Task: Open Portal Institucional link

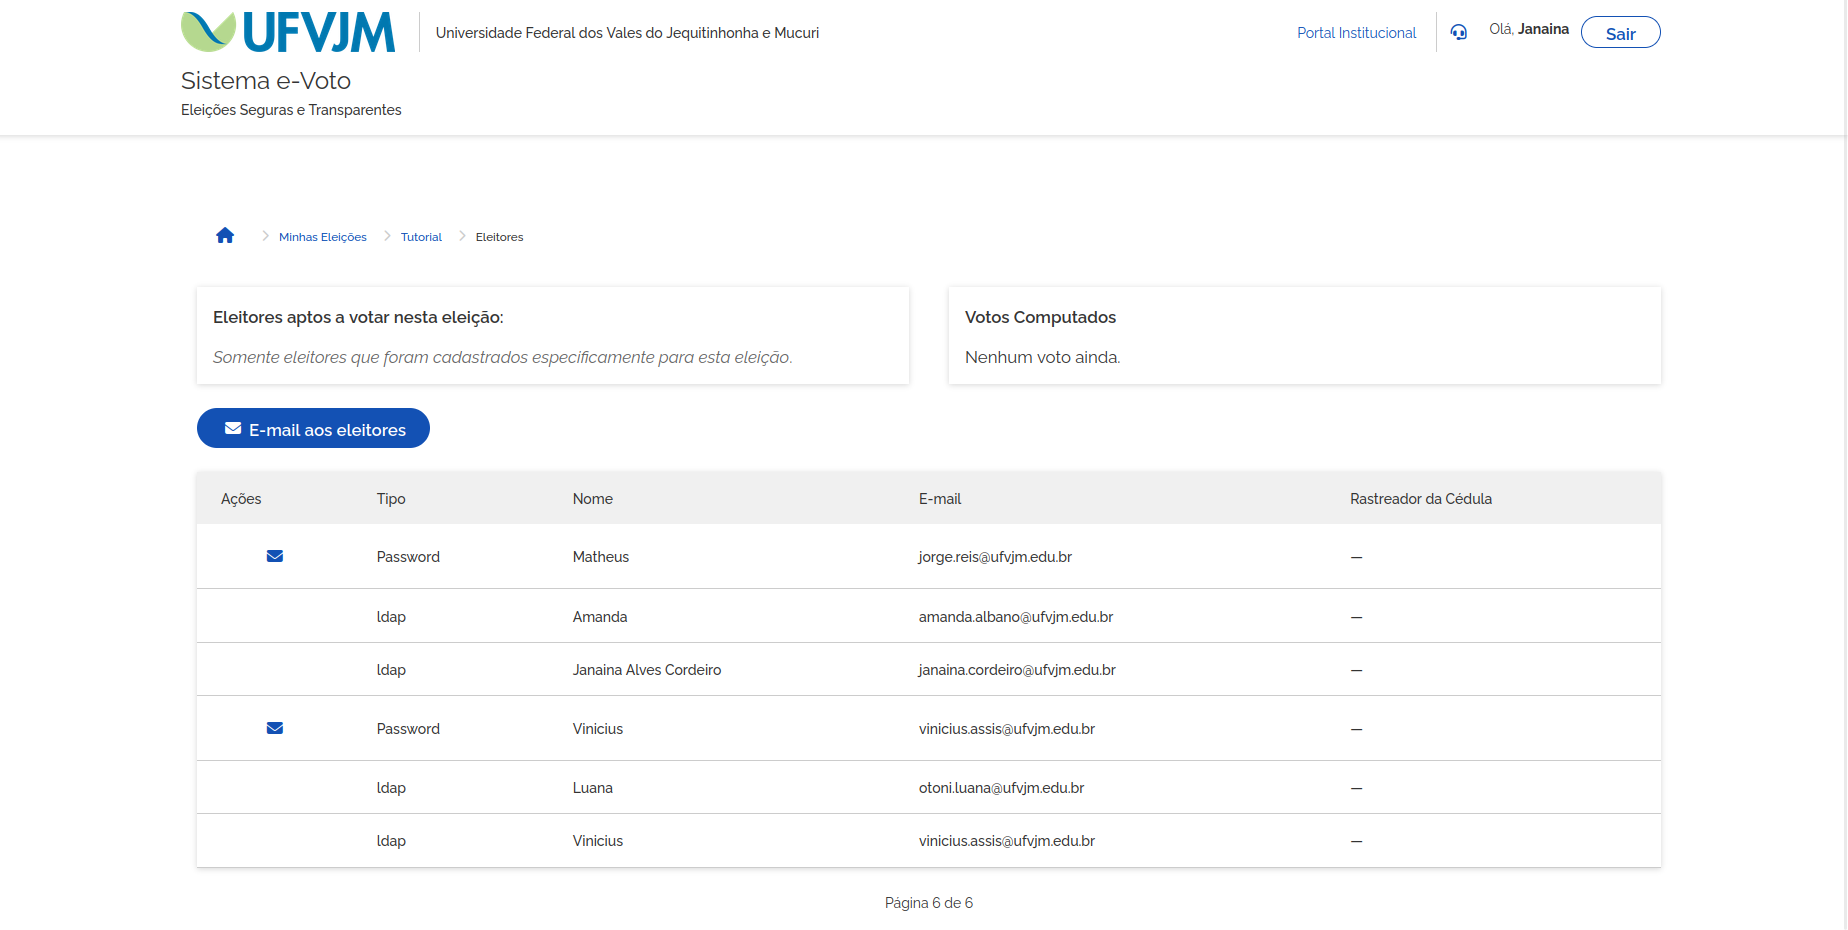Action: point(1356,33)
